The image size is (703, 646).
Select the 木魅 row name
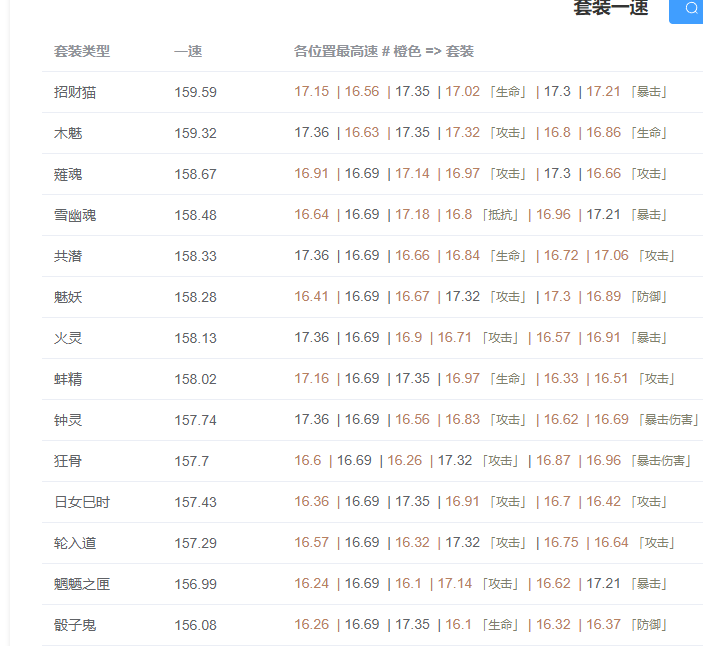[x=68, y=133]
